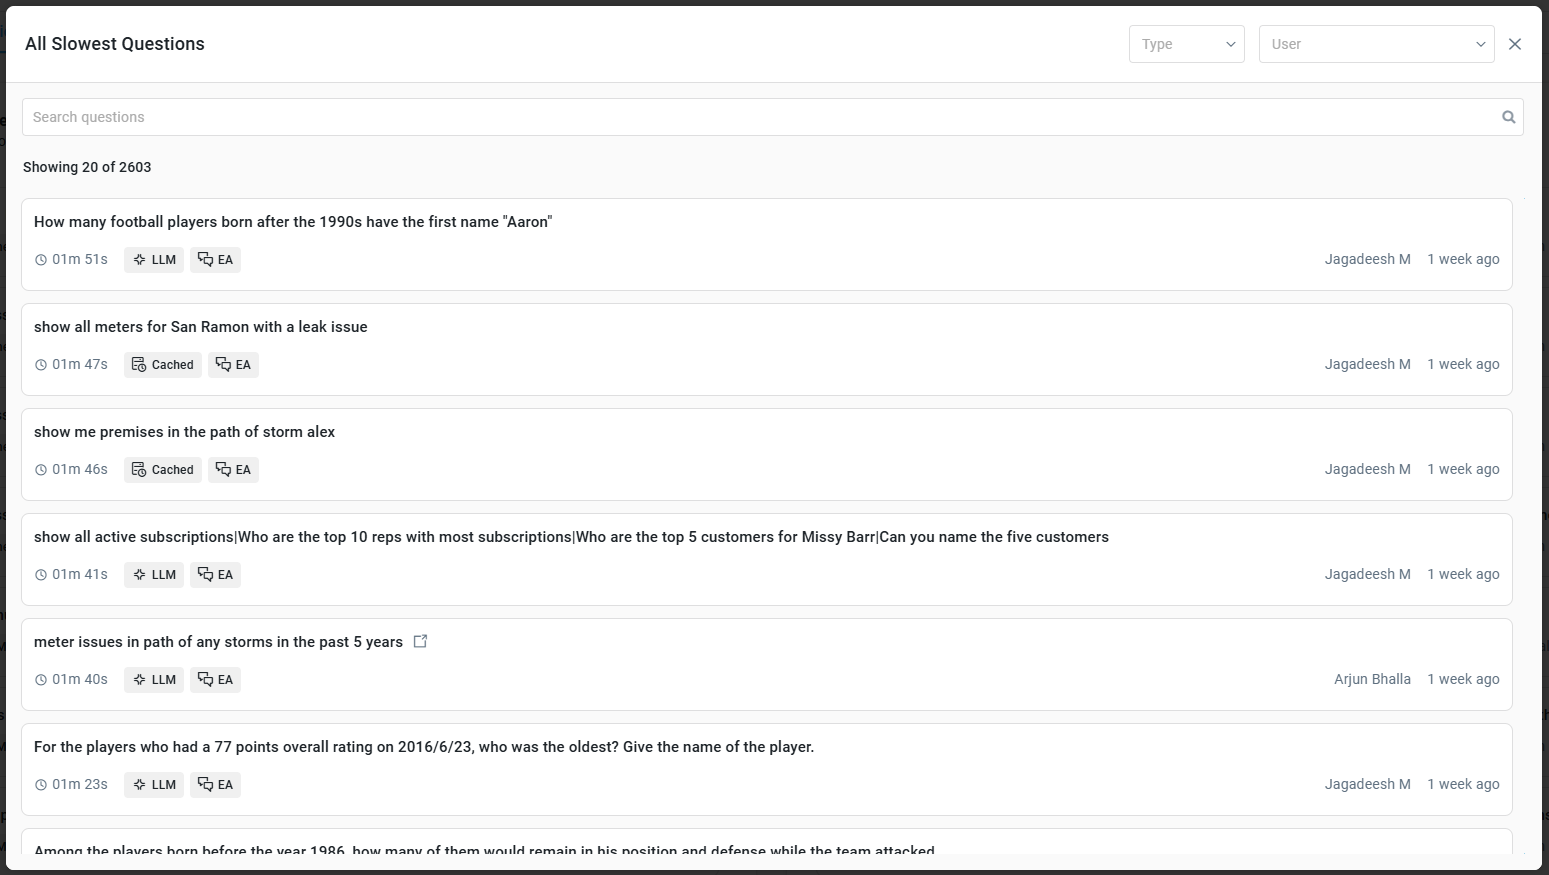The height and width of the screenshot is (875, 1549).
Task: Click the Cached badge on storm alex question
Action: tap(163, 470)
